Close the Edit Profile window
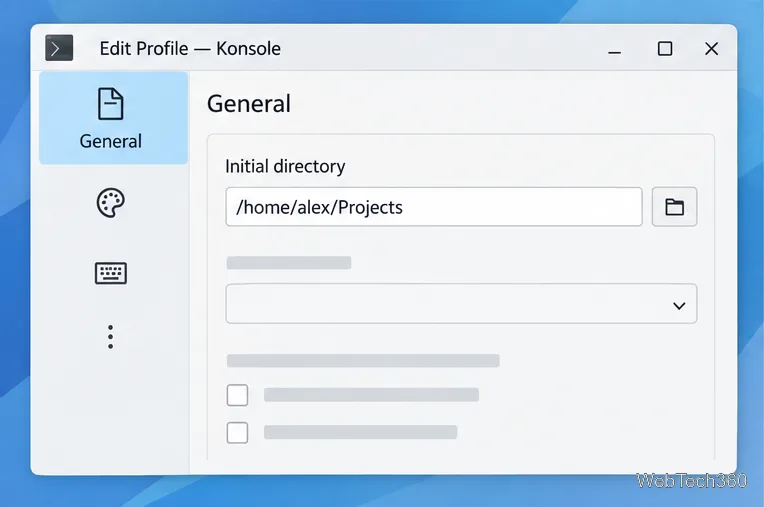This screenshot has width=764, height=507. (x=711, y=48)
